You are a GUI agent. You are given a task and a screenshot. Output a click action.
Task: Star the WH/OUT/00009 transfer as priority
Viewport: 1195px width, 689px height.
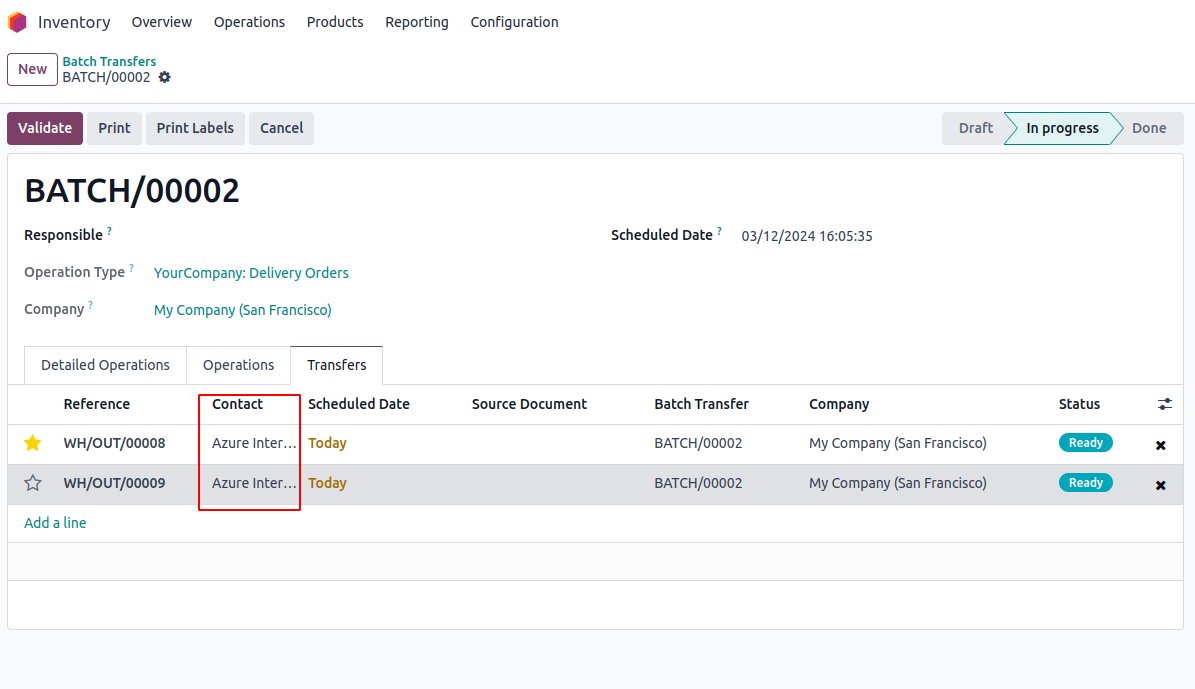[x=33, y=483]
